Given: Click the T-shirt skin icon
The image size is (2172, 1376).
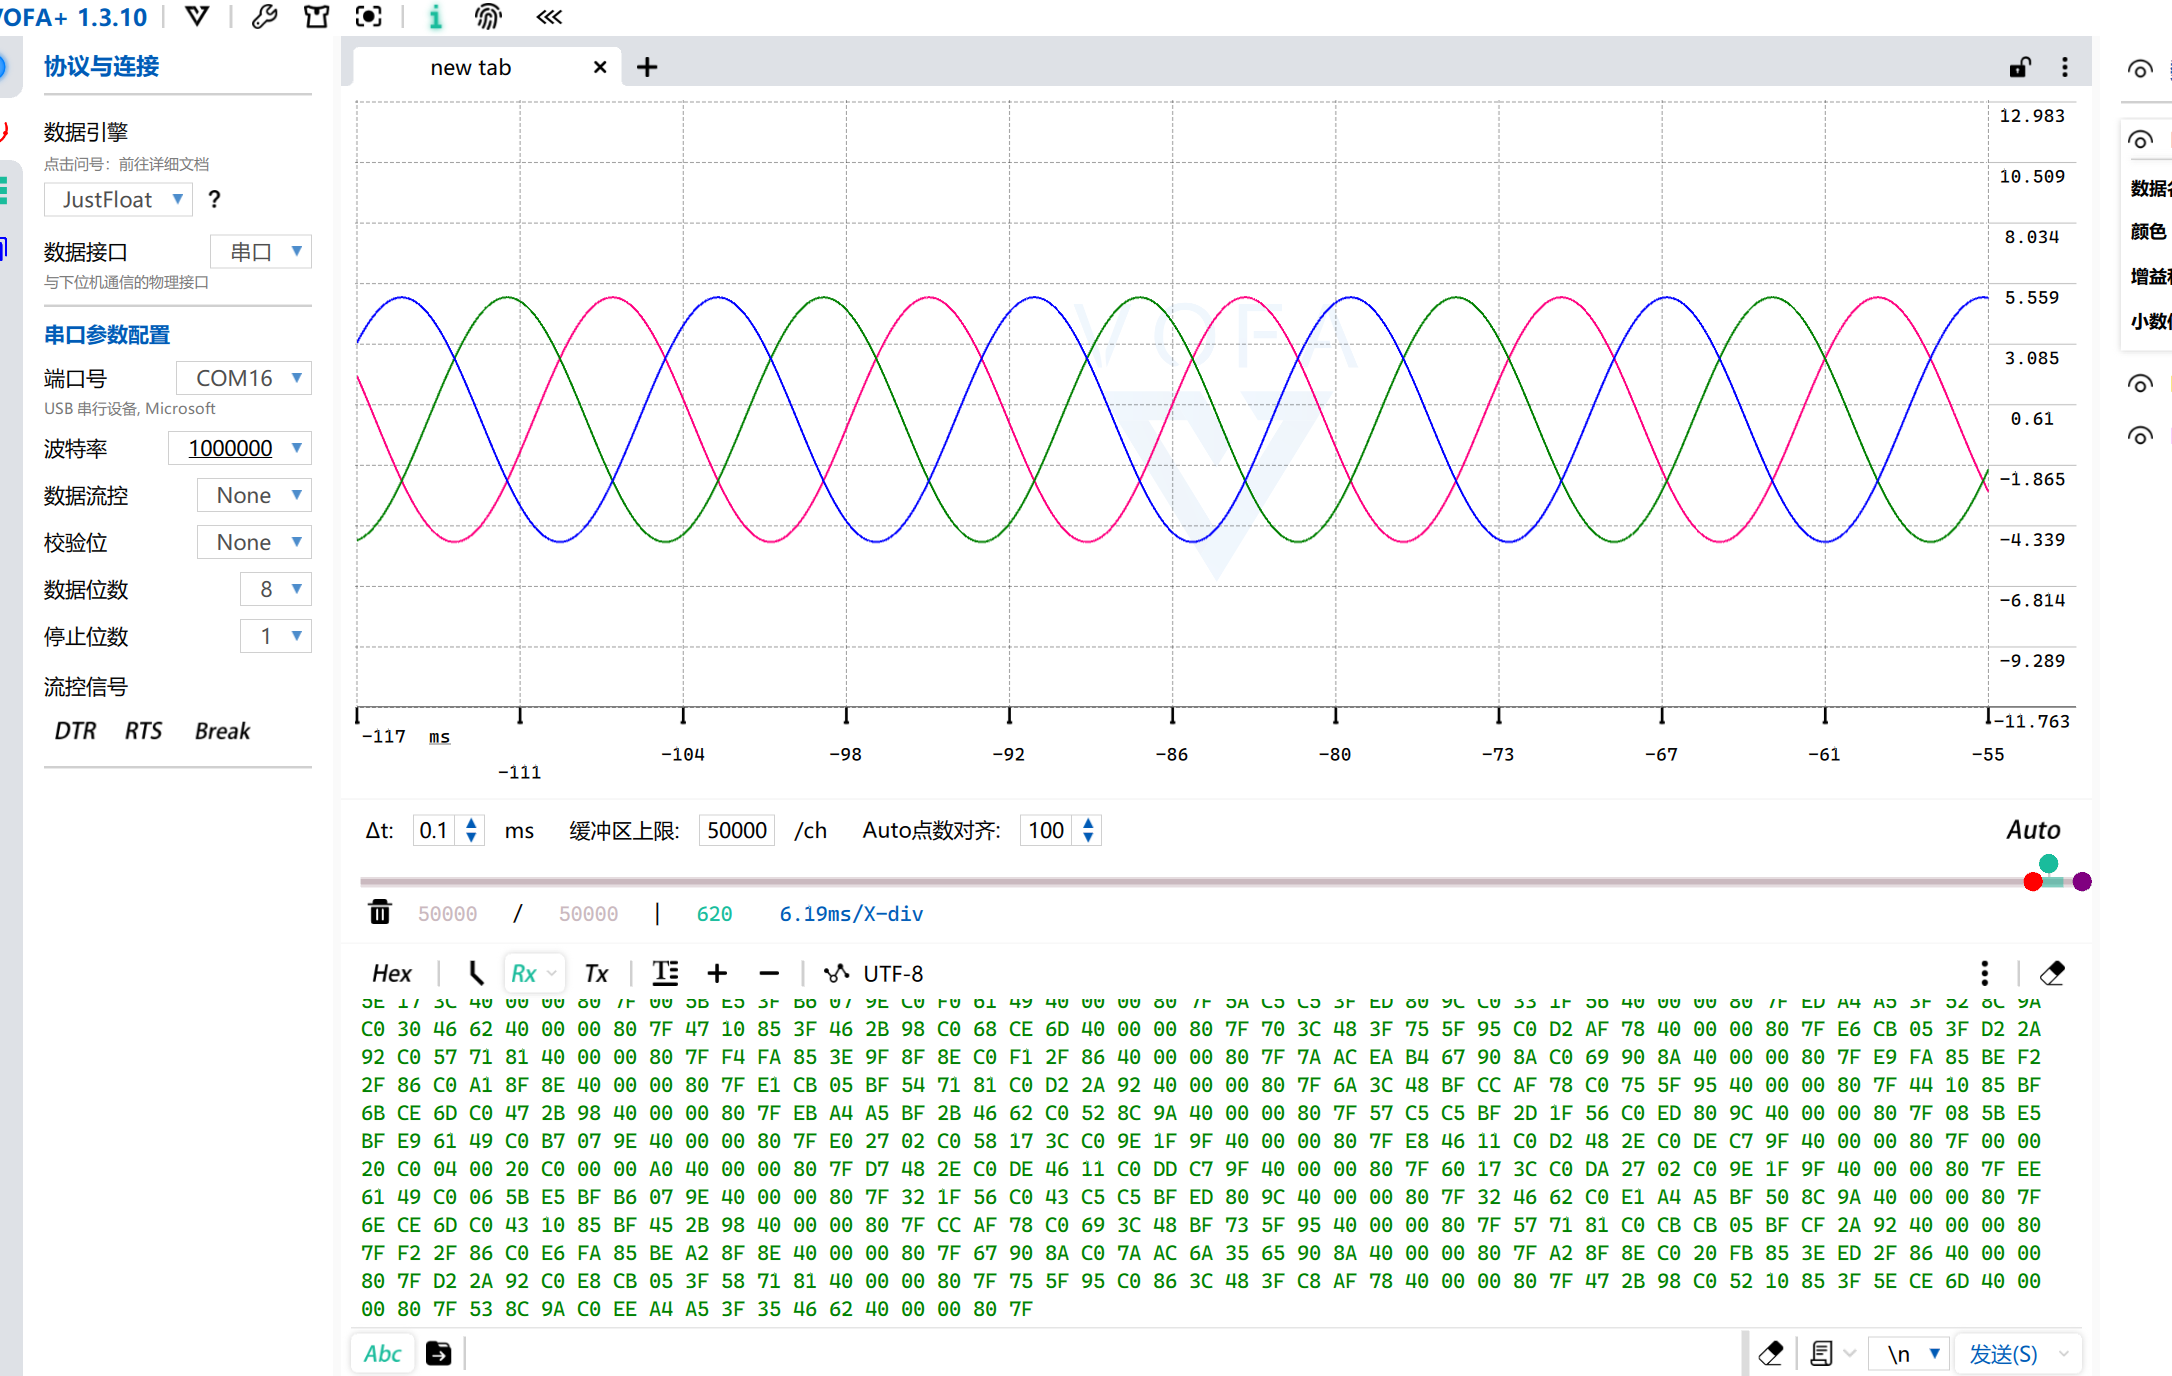Looking at the screenshot, I should point(316,17).
